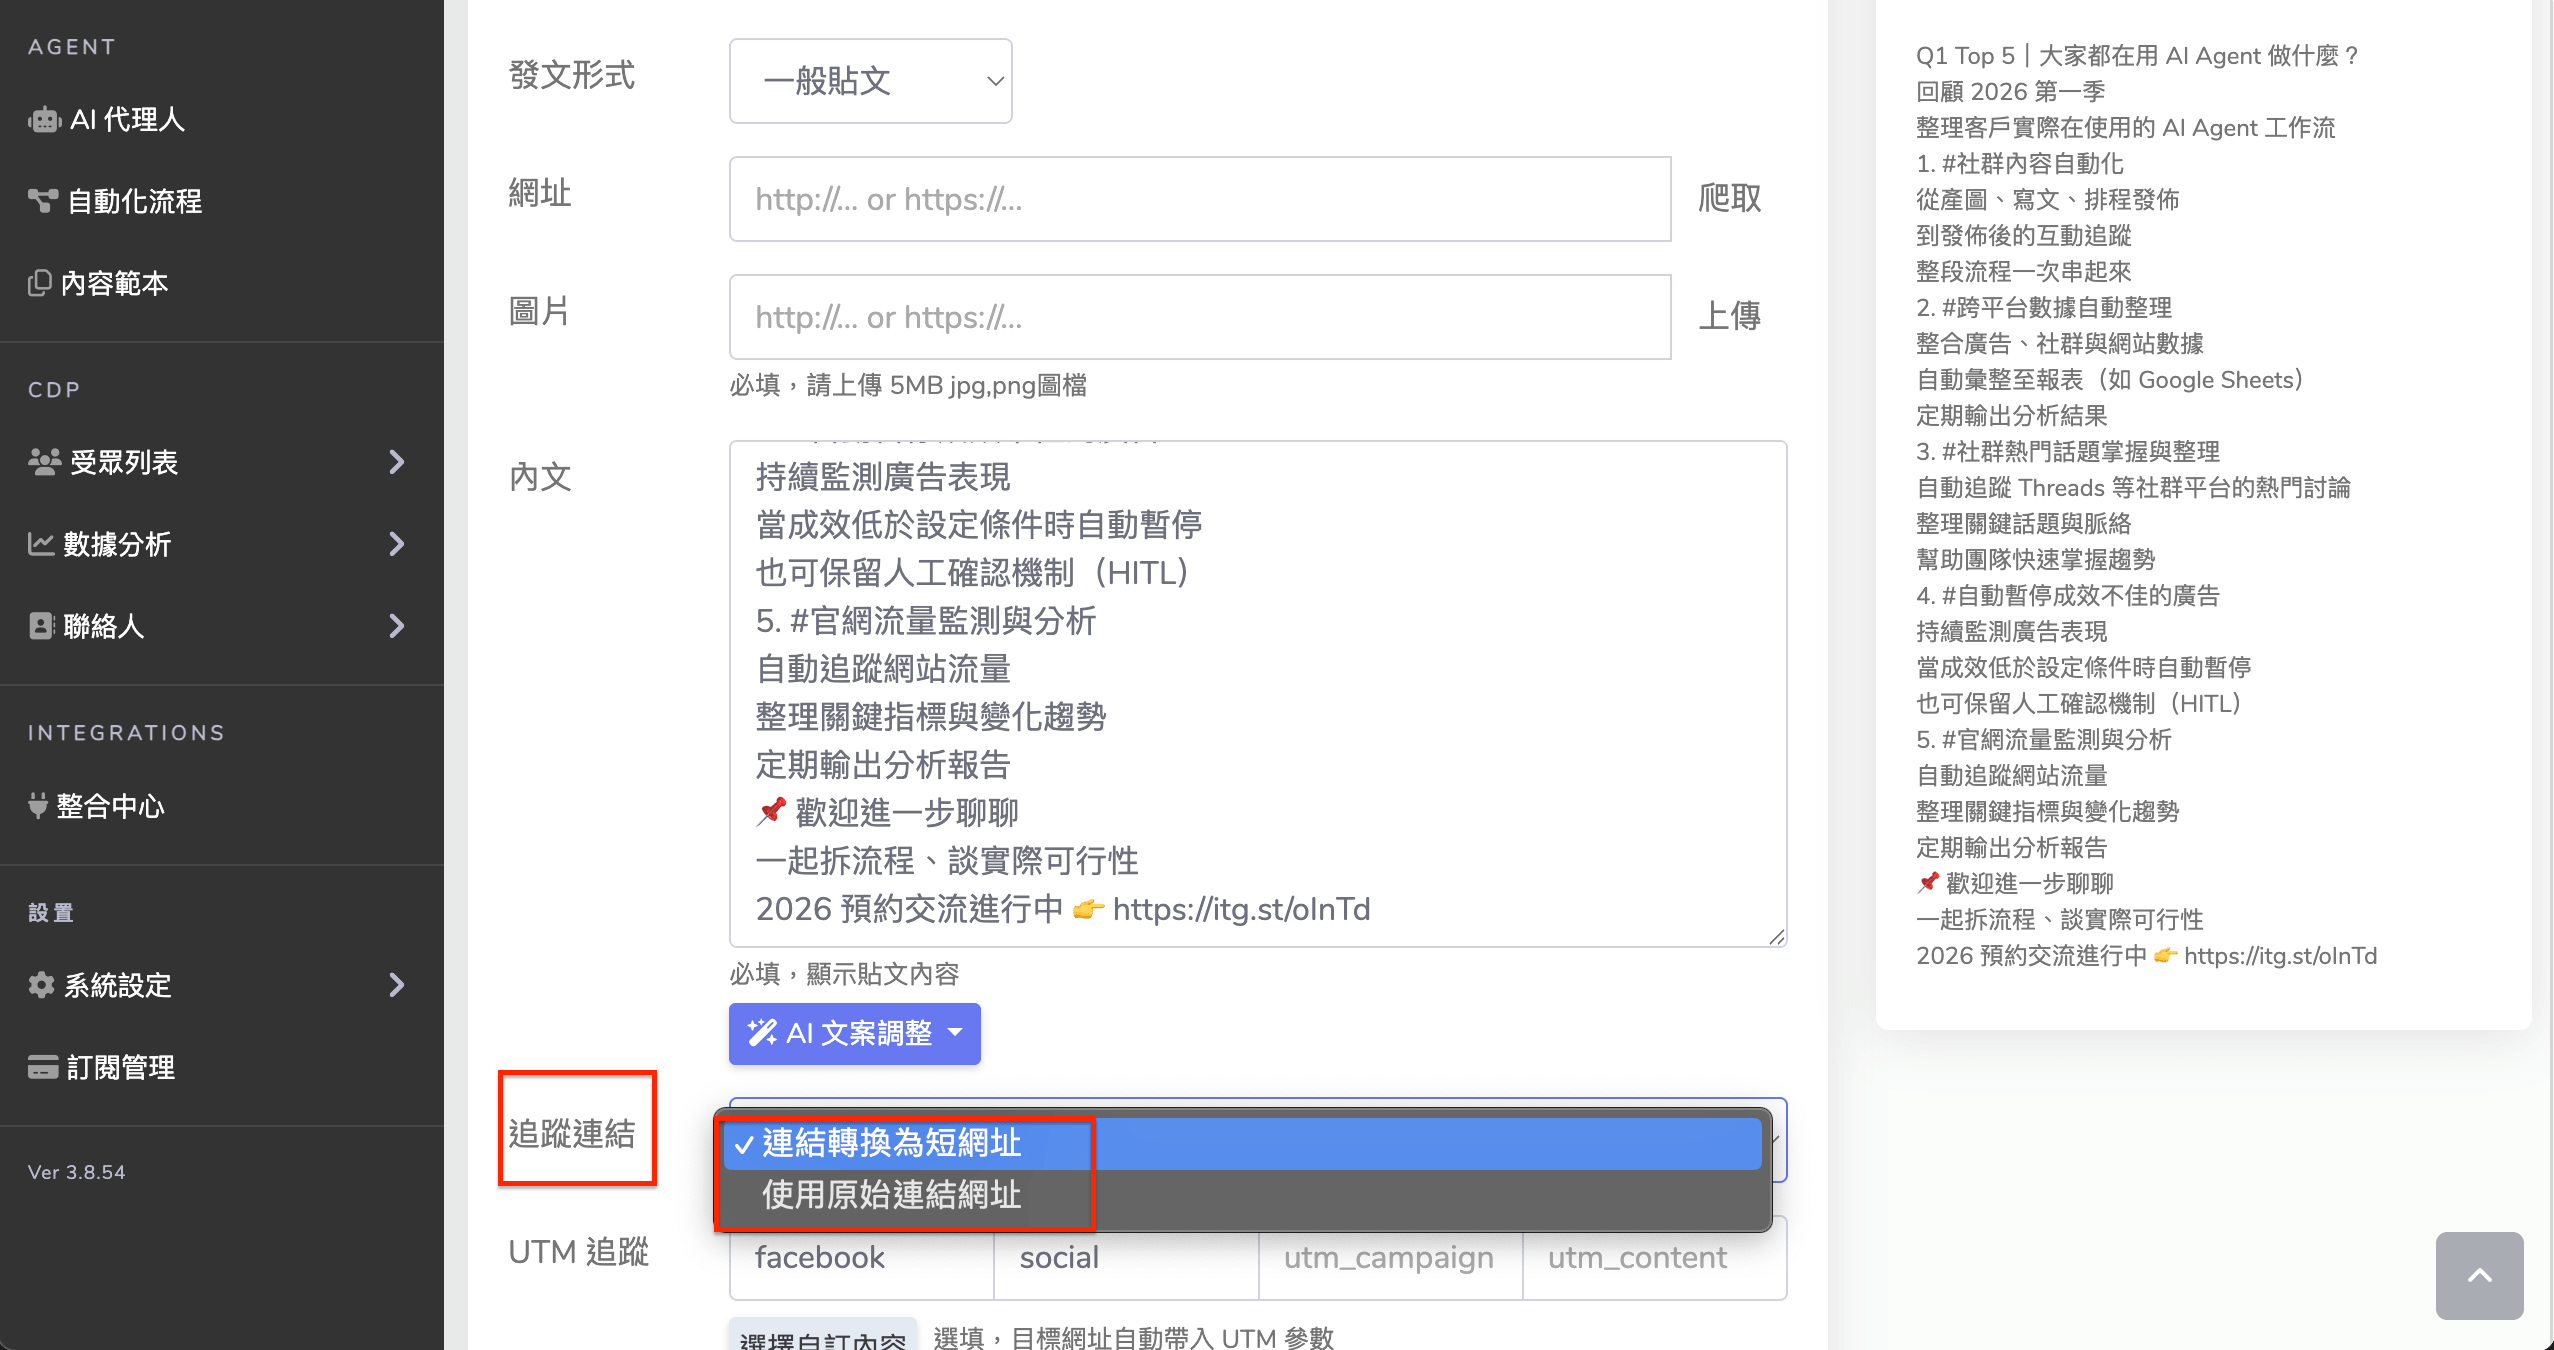Click the 系統設定 gear icon
2554x1350 pixels.
pyautogui.click(x=41, y=985)
